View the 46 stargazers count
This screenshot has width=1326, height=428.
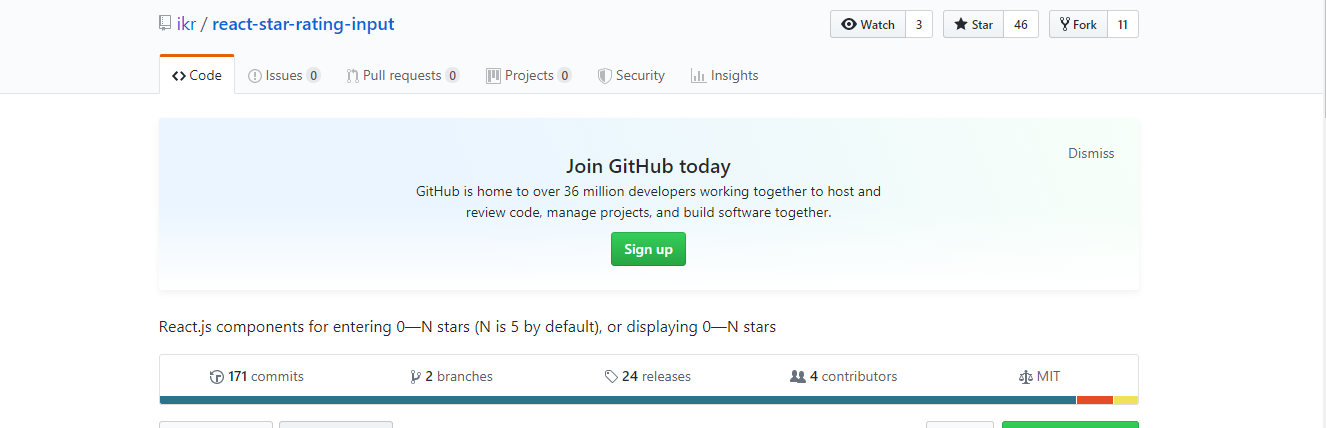coord(1020,24)
